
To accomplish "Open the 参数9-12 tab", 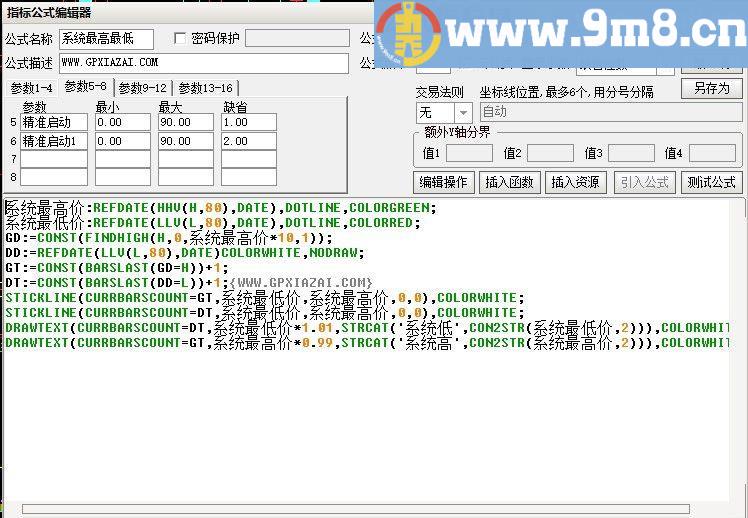I will [x=143, y=88].
